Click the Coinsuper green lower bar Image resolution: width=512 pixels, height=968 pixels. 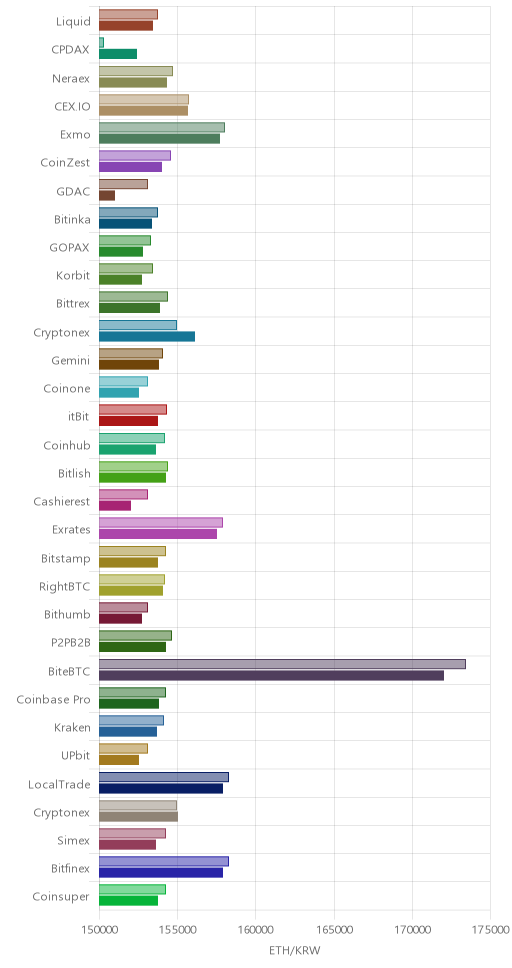tap(128, 901)
